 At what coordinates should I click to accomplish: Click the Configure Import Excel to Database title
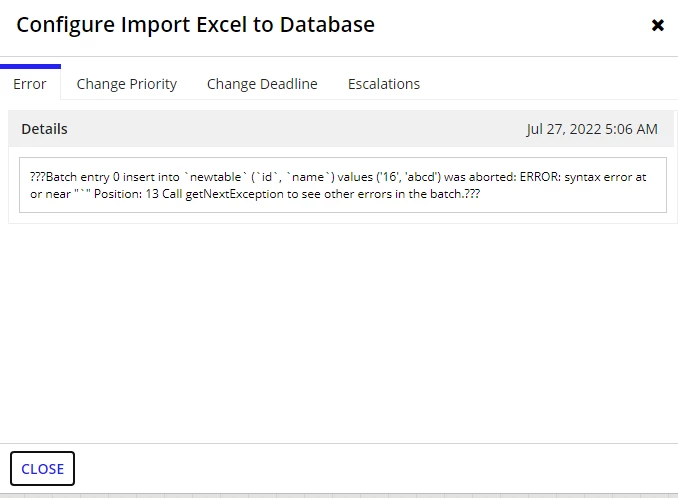[x=195, y=25]
